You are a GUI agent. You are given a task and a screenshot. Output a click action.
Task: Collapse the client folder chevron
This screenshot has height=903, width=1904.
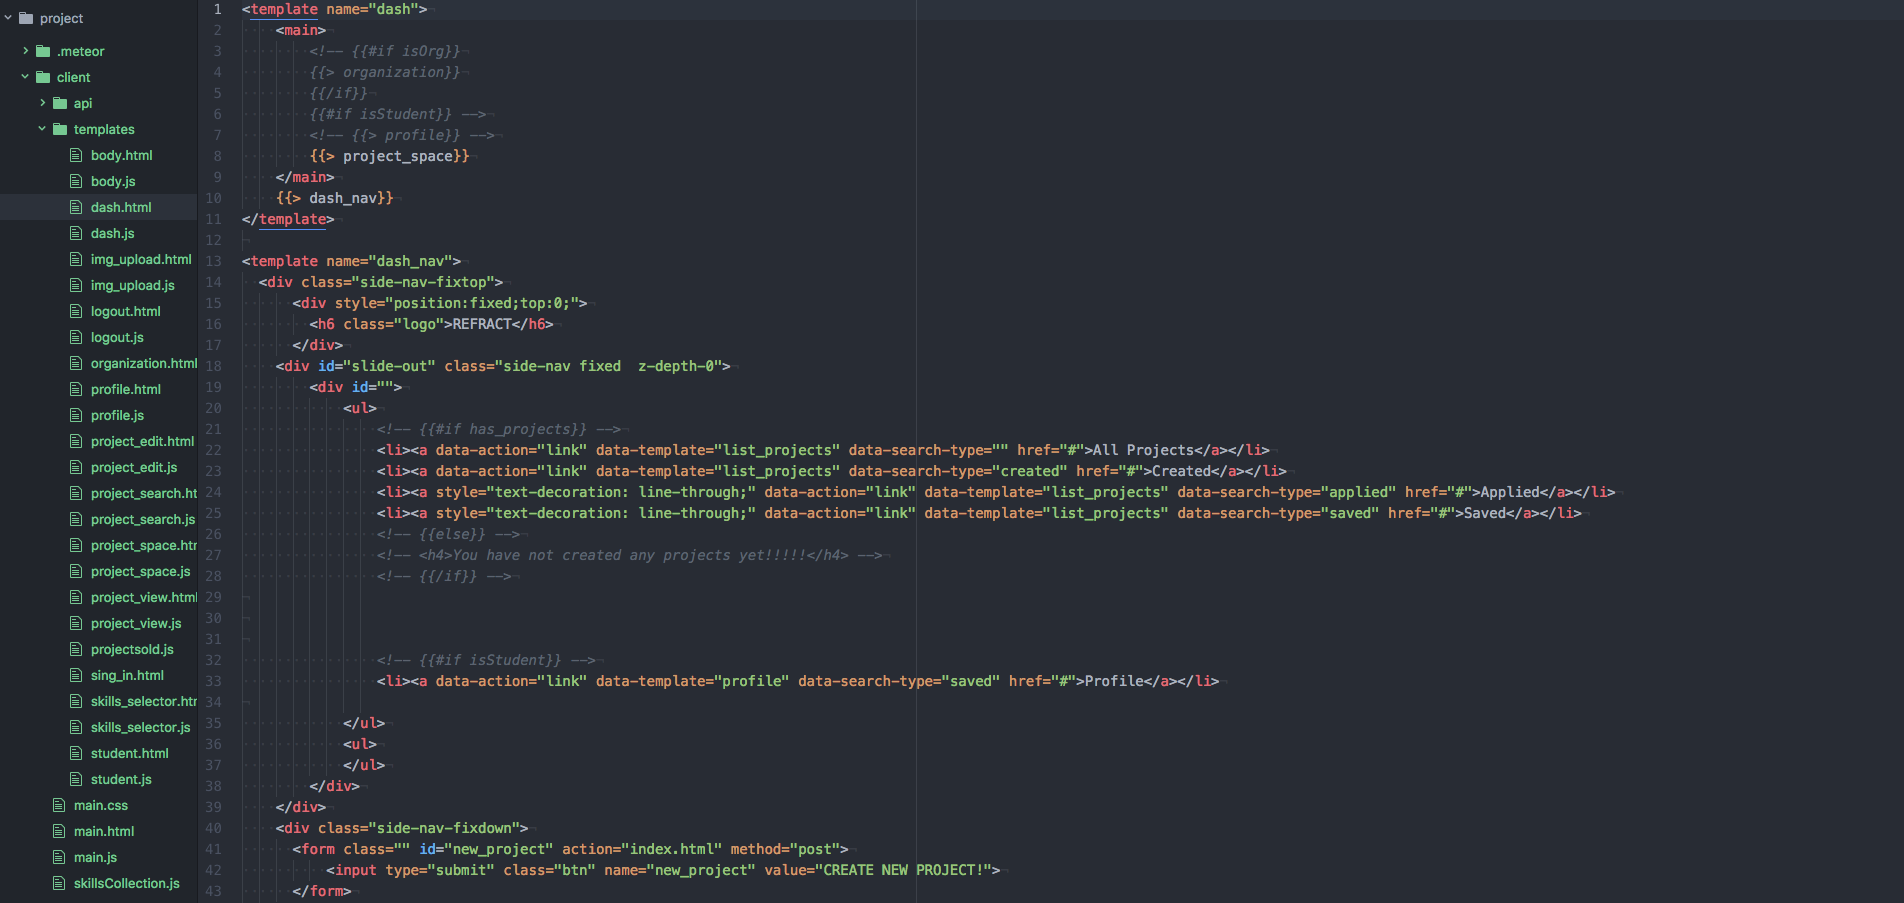(x=25, y=77)
